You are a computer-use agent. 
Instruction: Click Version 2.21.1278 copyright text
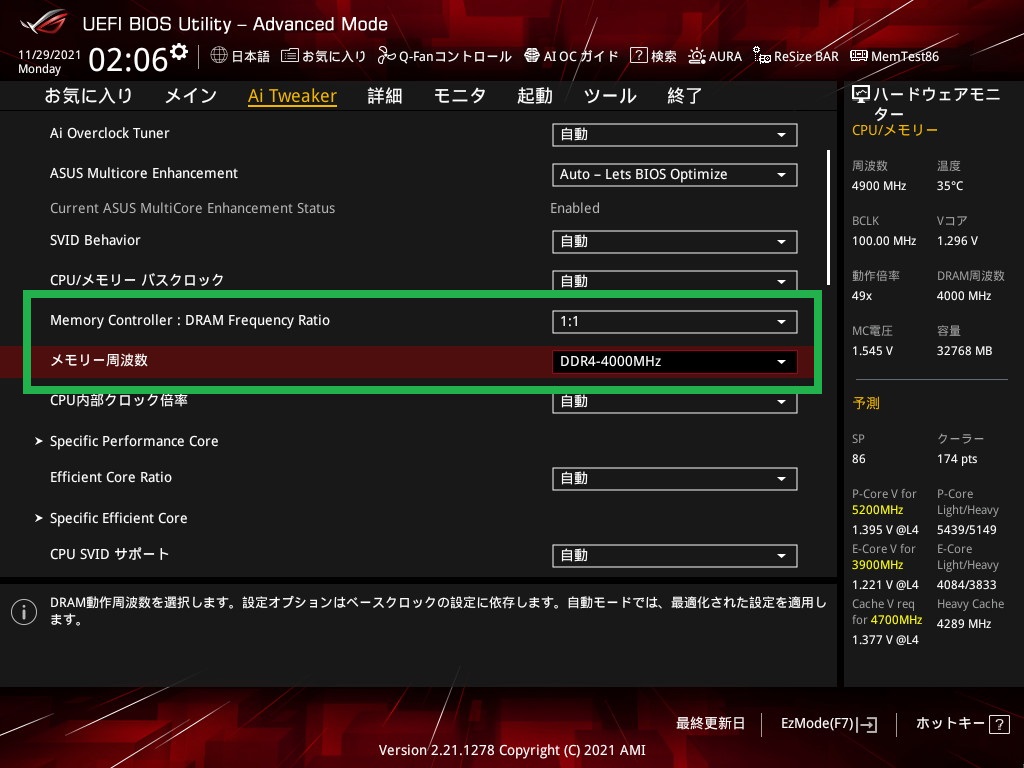point(512,750)
